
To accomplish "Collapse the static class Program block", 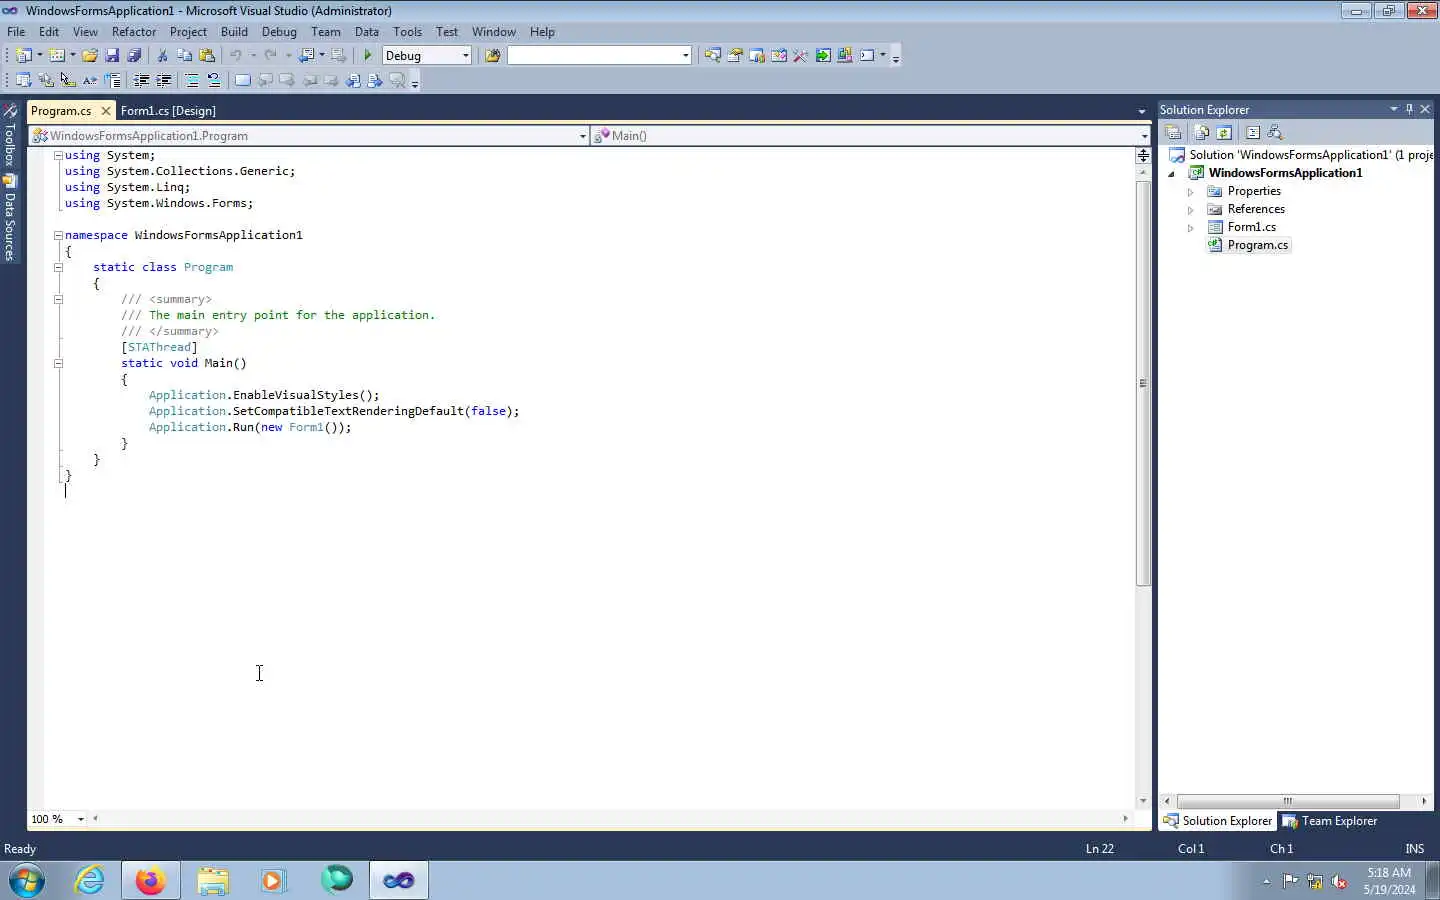I will tap(58, 267).
